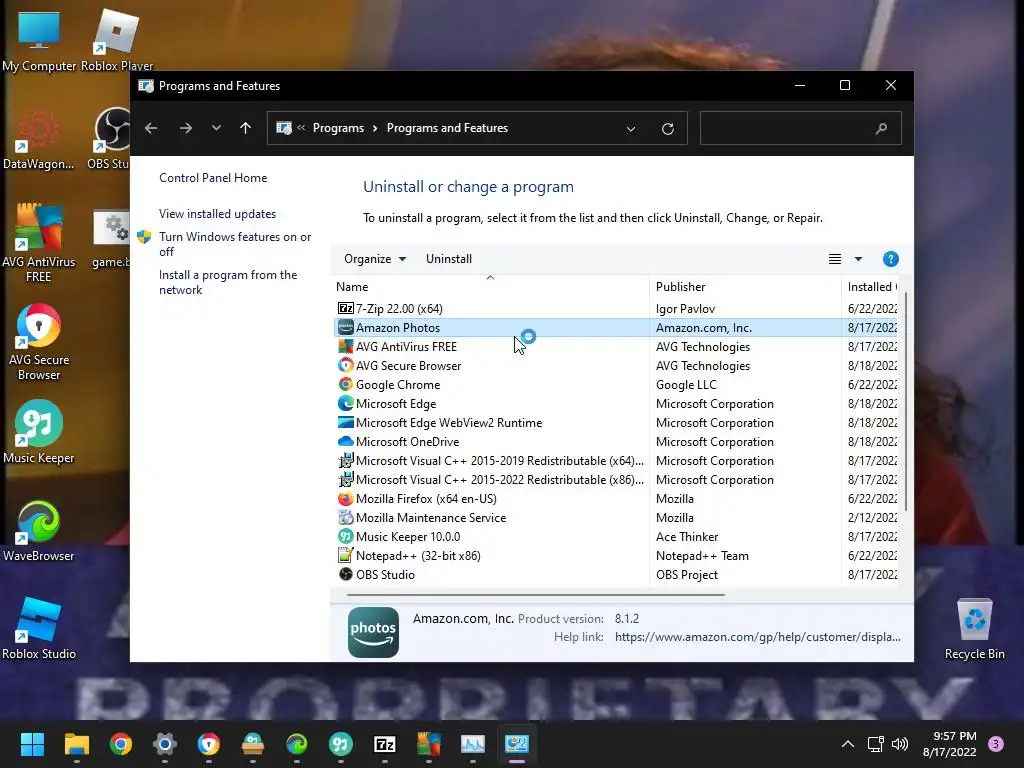This screenshot has width=1024, height=768.
Task: Click the Amazon Photos list icon
Action: tap(345, 327)
